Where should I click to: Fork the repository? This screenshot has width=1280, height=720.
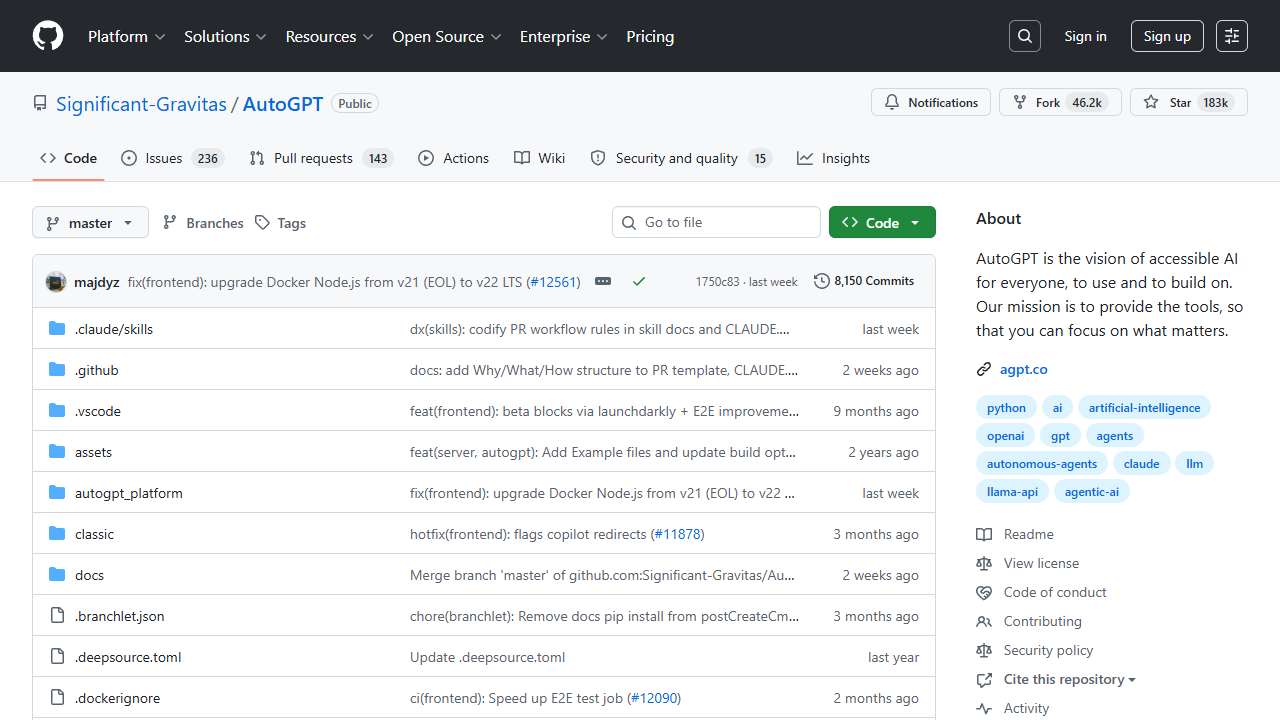pyautogui.click(x=1058, y=102)
